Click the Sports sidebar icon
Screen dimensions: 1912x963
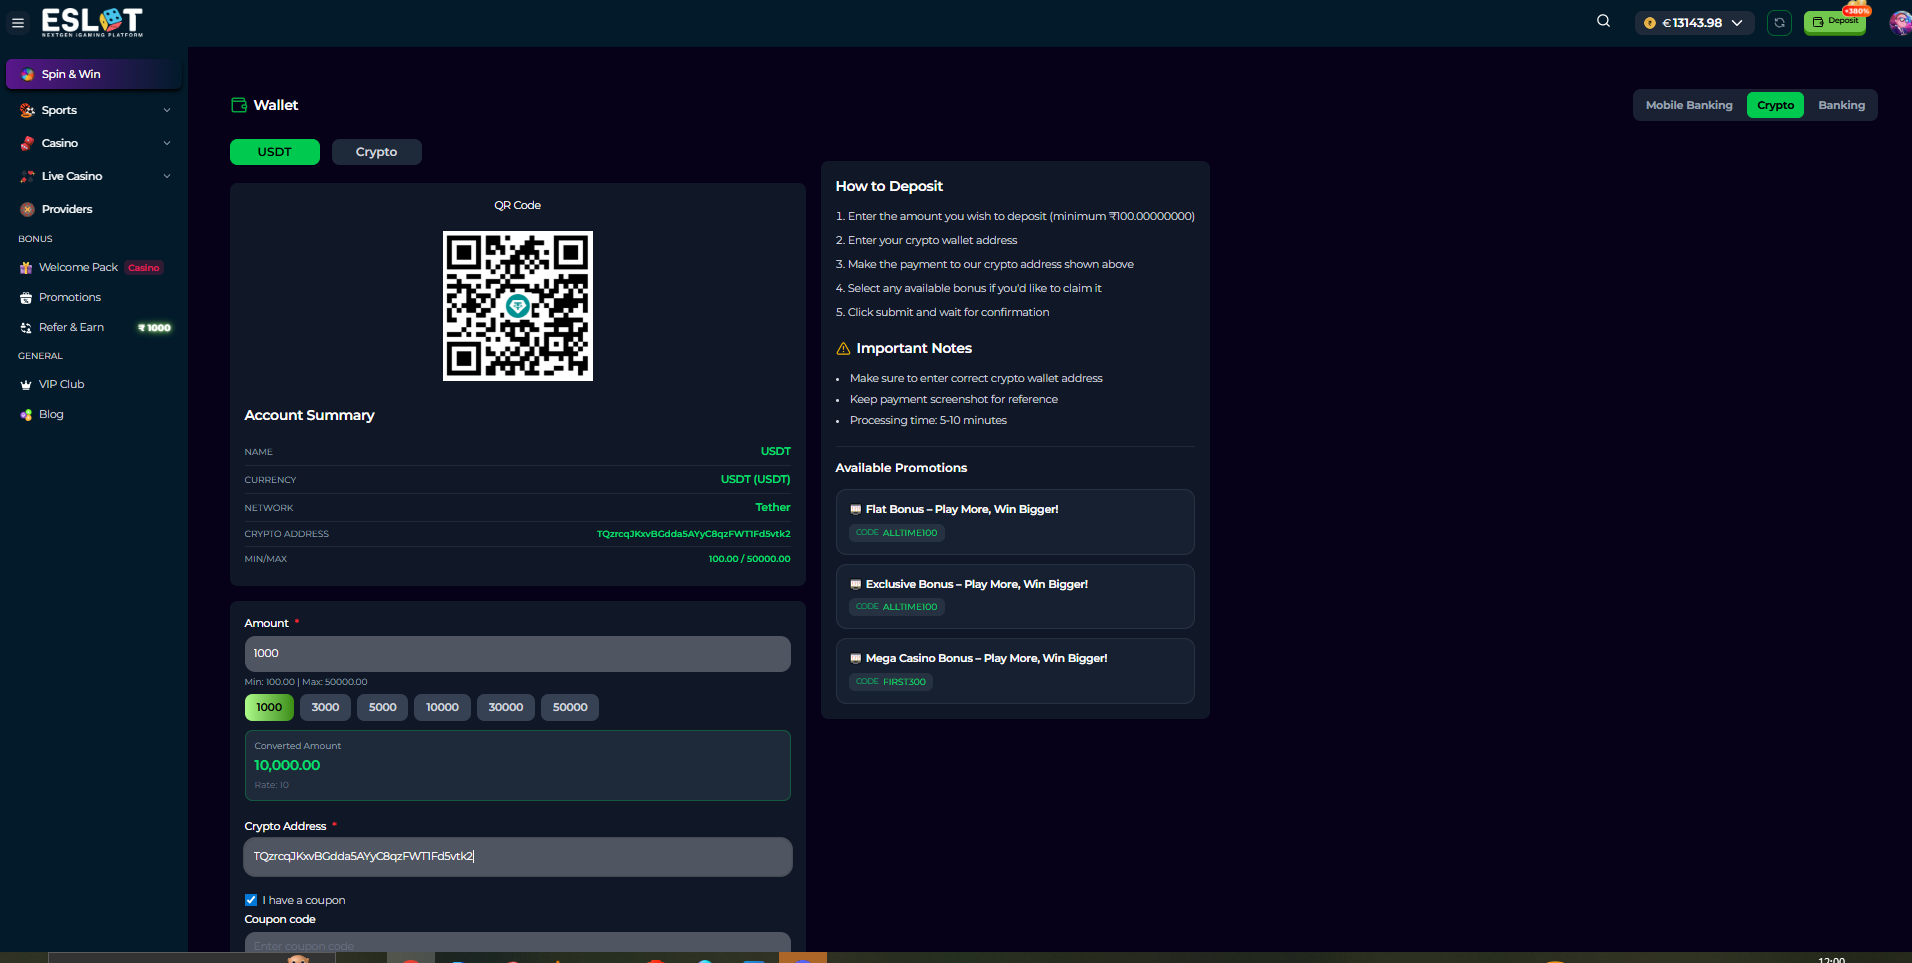pos(27,110)
